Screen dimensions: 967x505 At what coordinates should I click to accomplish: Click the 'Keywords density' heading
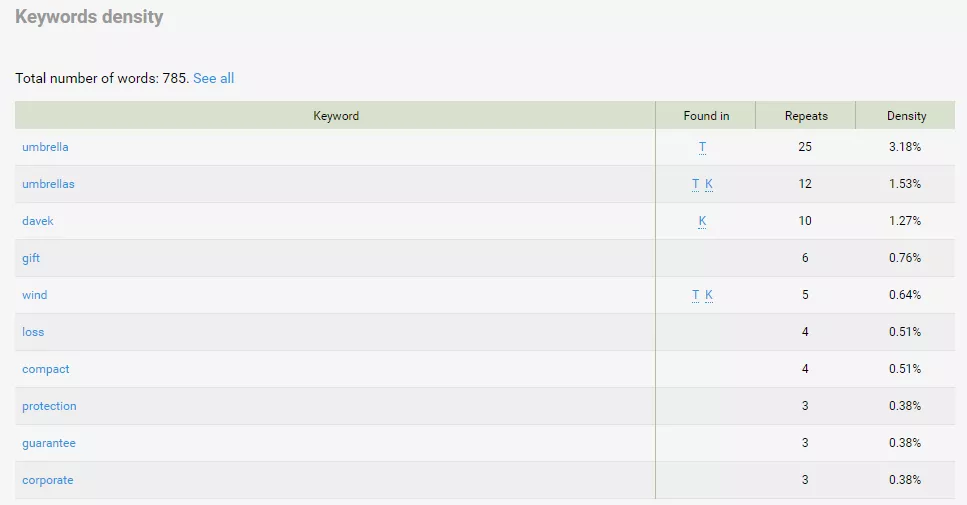89,17
